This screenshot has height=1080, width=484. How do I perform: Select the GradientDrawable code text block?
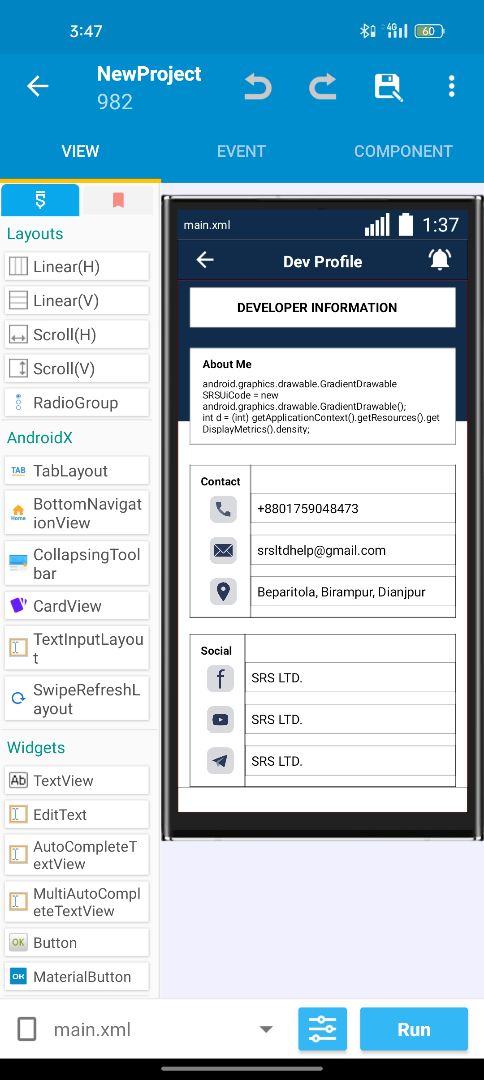pyautogui.click(x=321, y=406)
